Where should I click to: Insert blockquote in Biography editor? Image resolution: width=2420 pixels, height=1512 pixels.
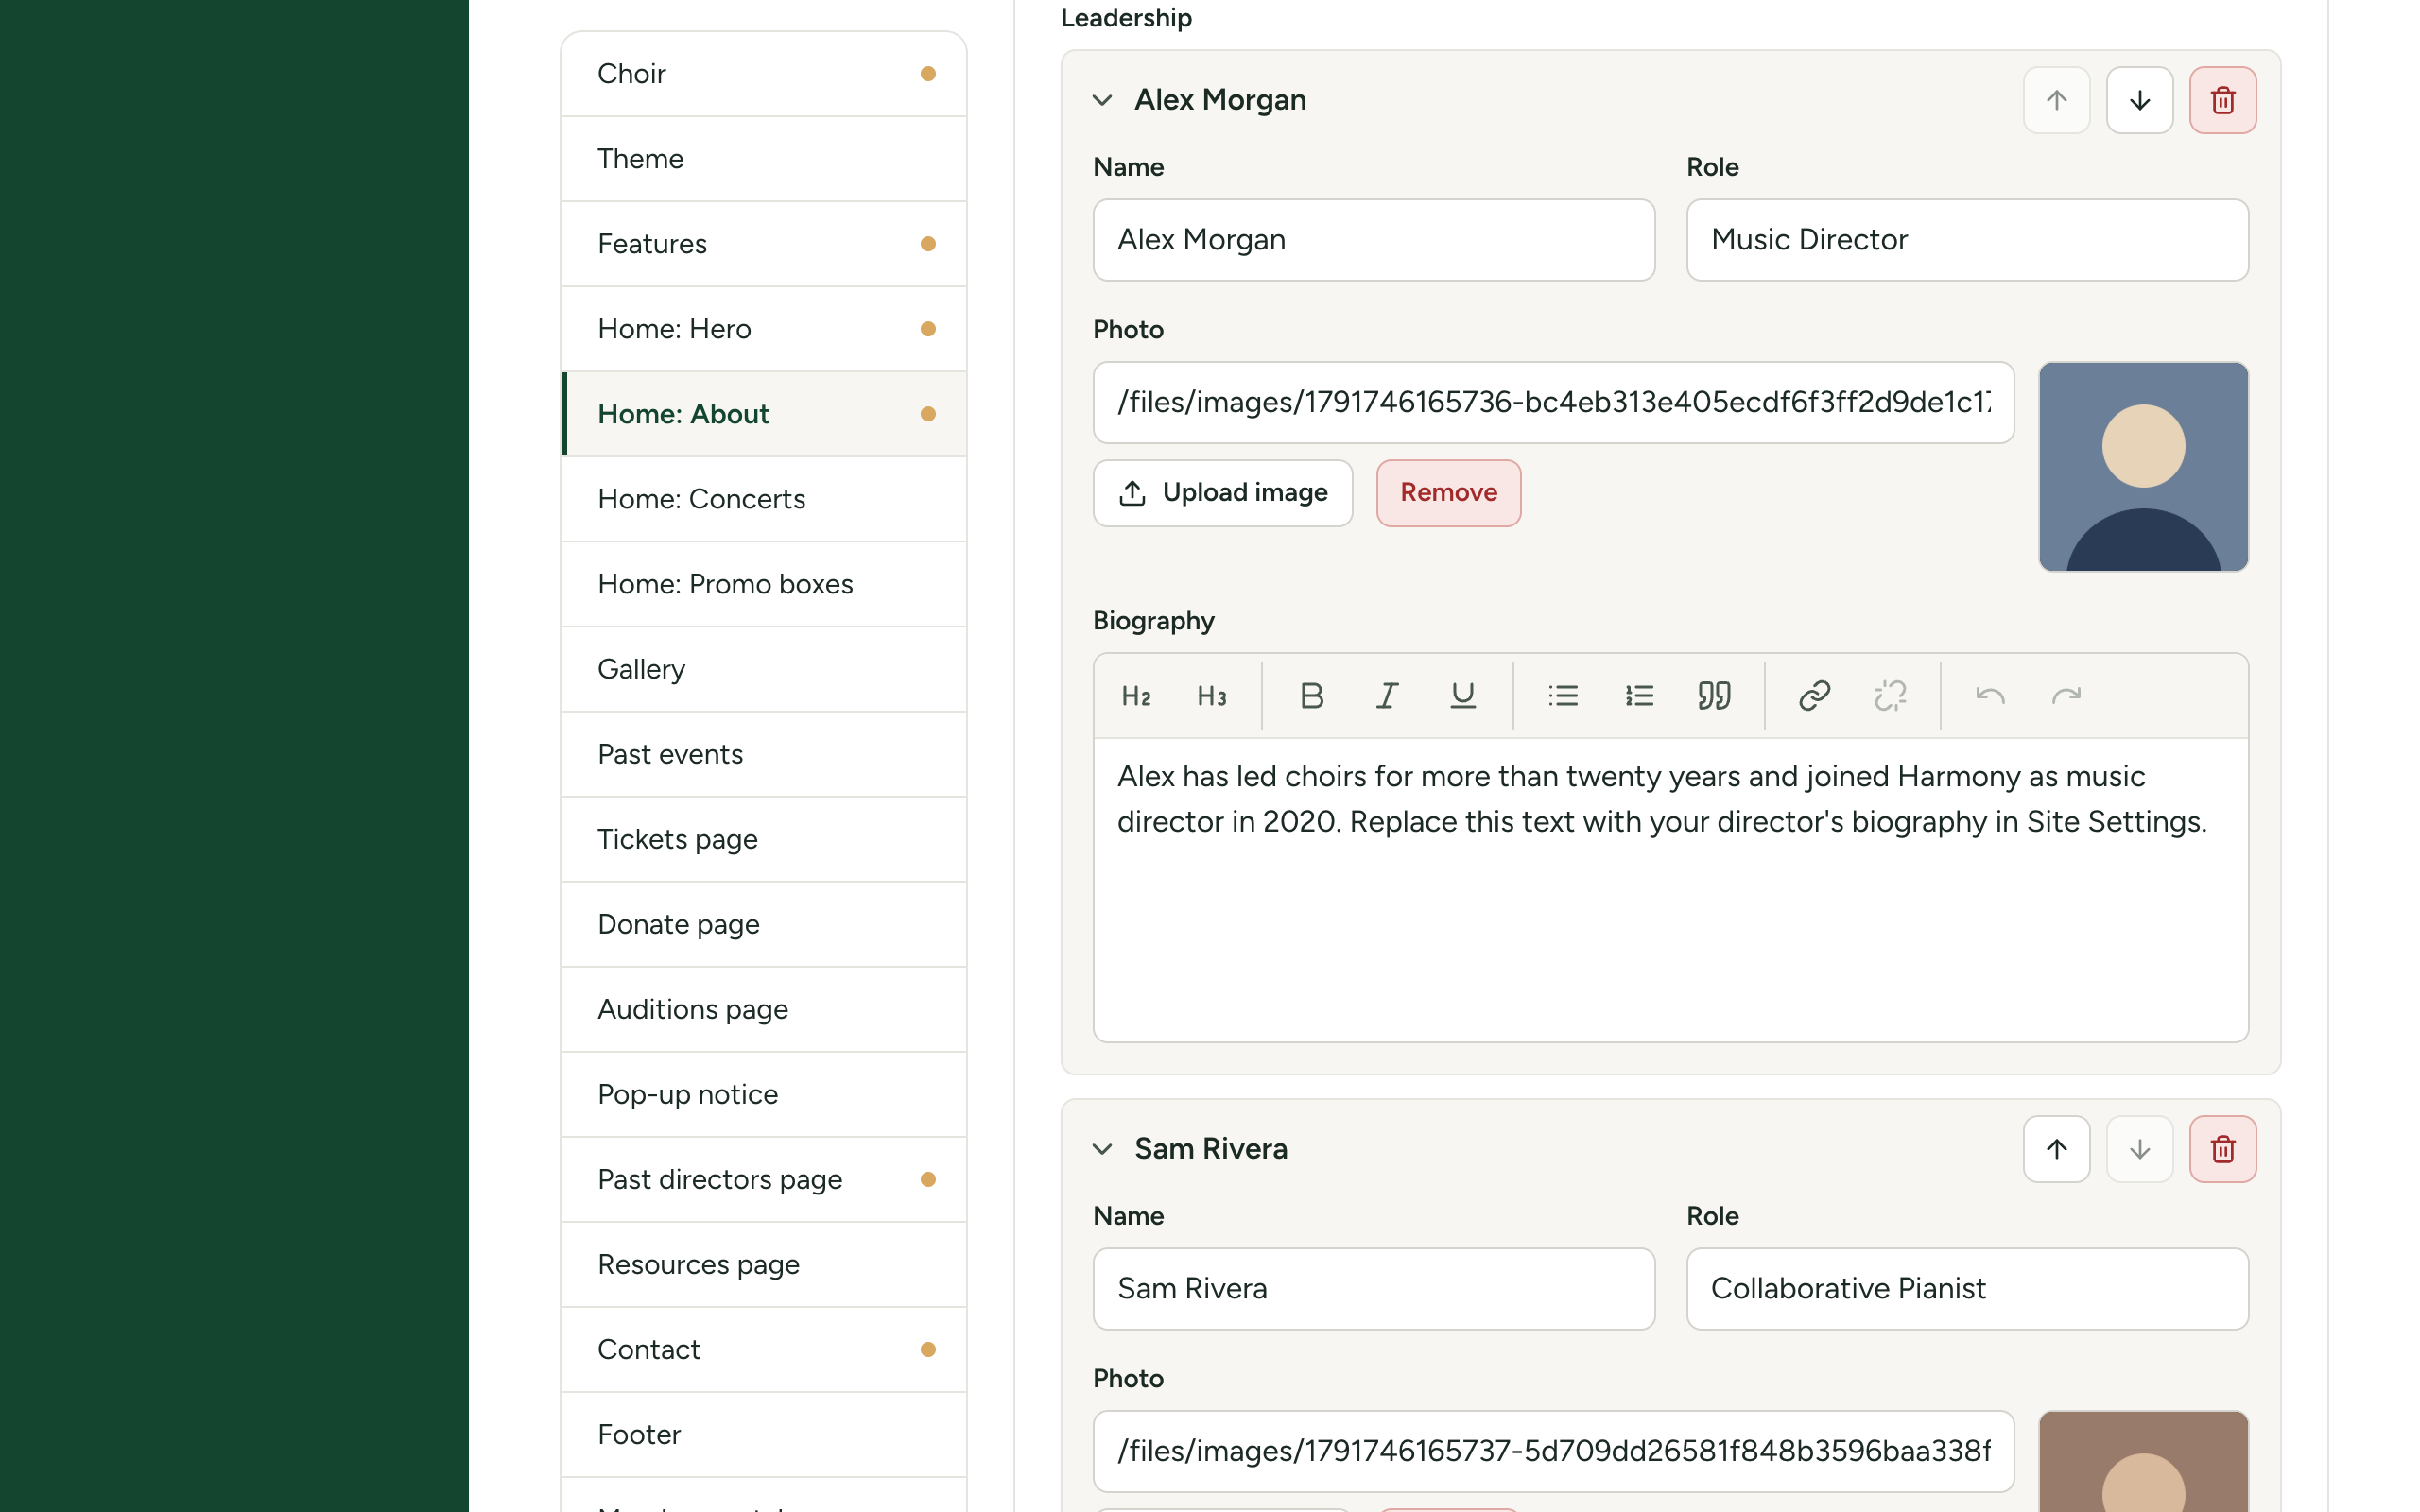click(x=1714, y=695)
